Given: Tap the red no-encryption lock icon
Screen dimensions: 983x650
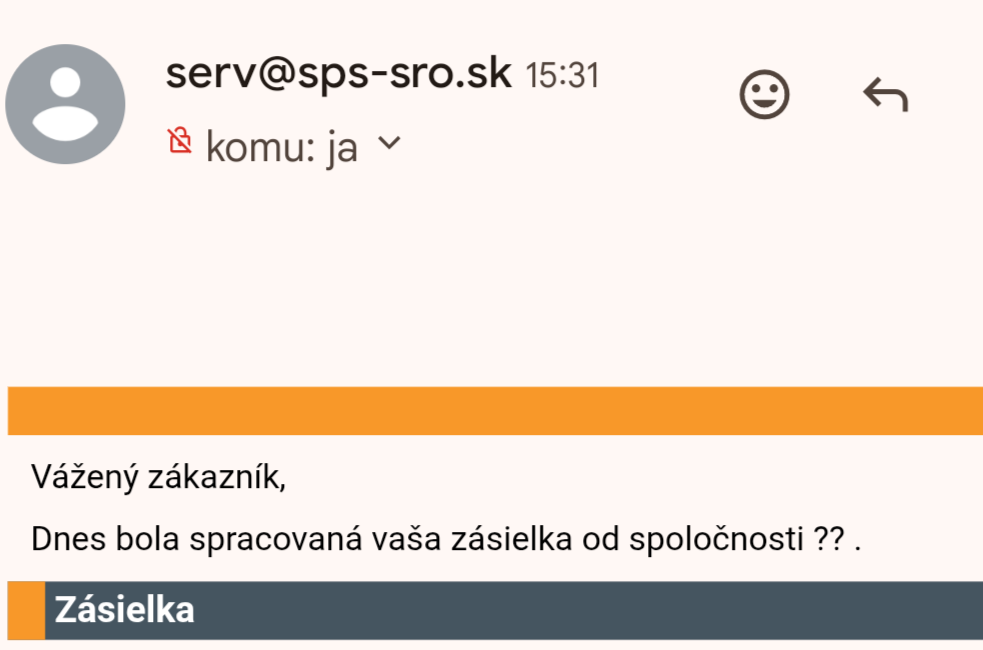Looking at the screenshot, I should pos(180,142).
